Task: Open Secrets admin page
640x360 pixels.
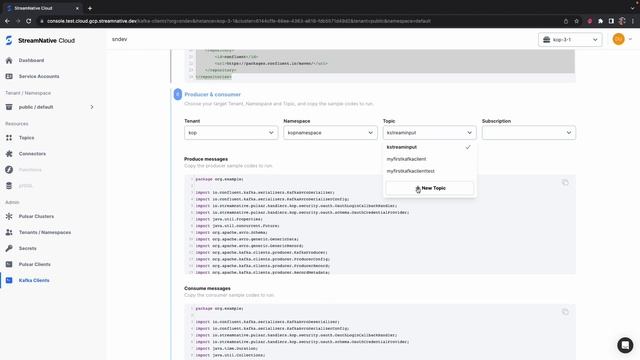Action: coord(28,248)
